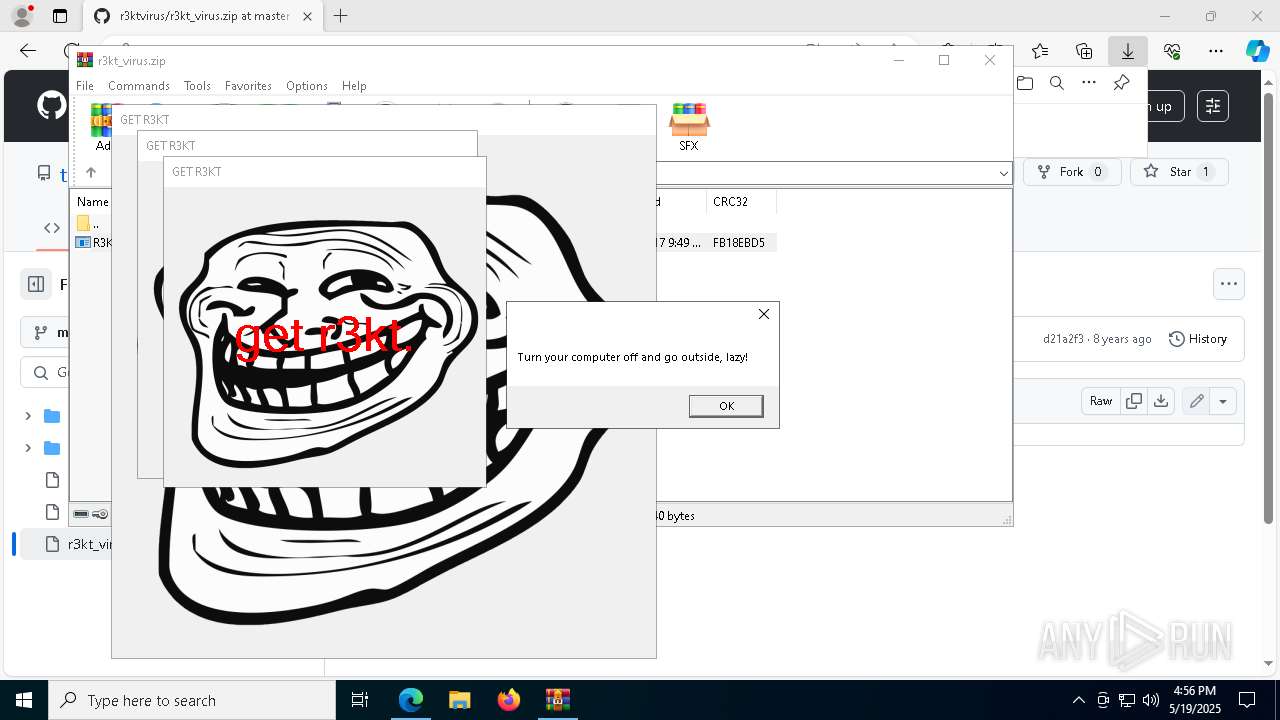Open the GitHub History link
The height and width of the screenshot is (720, 1280).
click(x=1198, y=339)
